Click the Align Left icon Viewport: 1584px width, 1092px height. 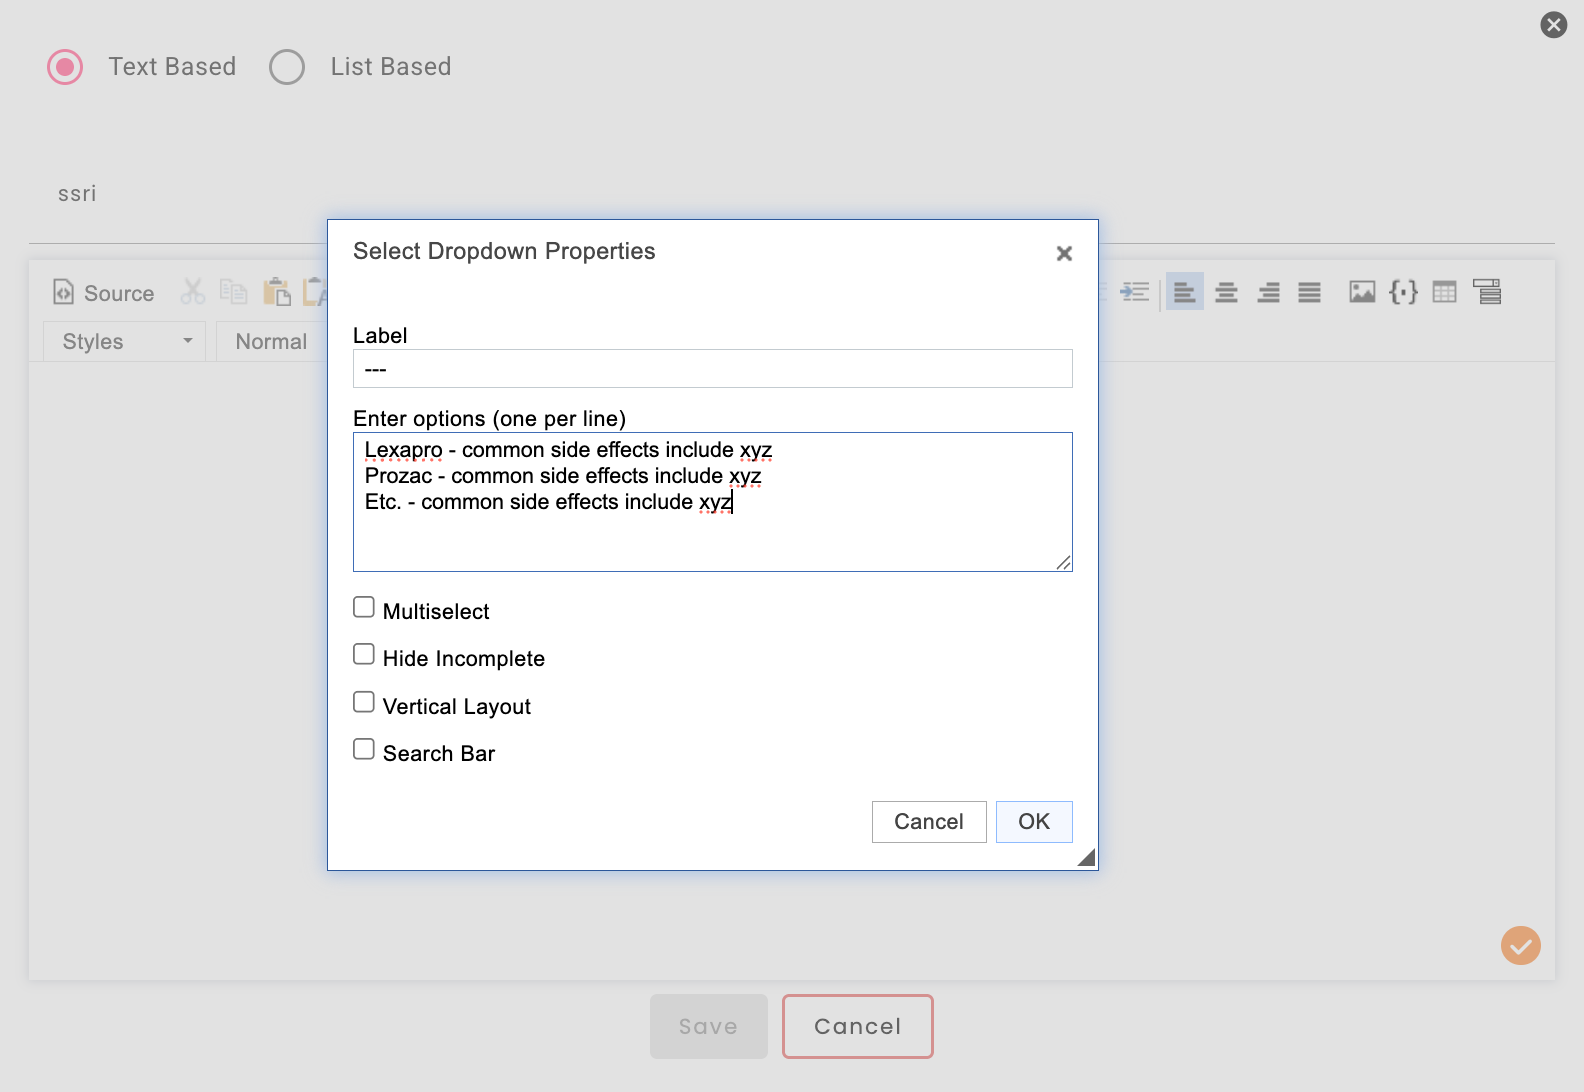pyautogui.click(x=1185, y=292)
